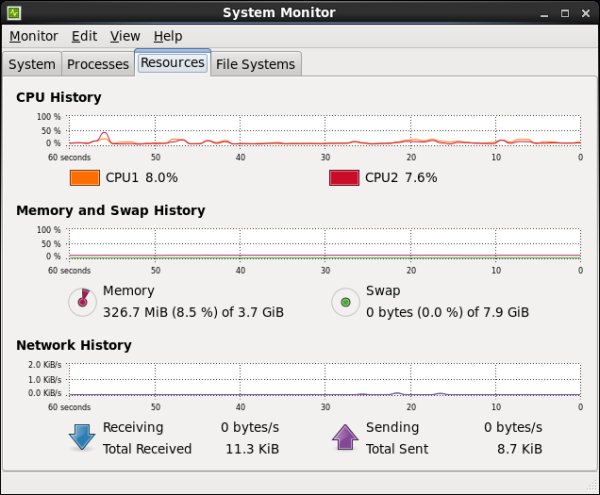
Task: Pick the red CPU2 color swatch
Action: [344, 178]
